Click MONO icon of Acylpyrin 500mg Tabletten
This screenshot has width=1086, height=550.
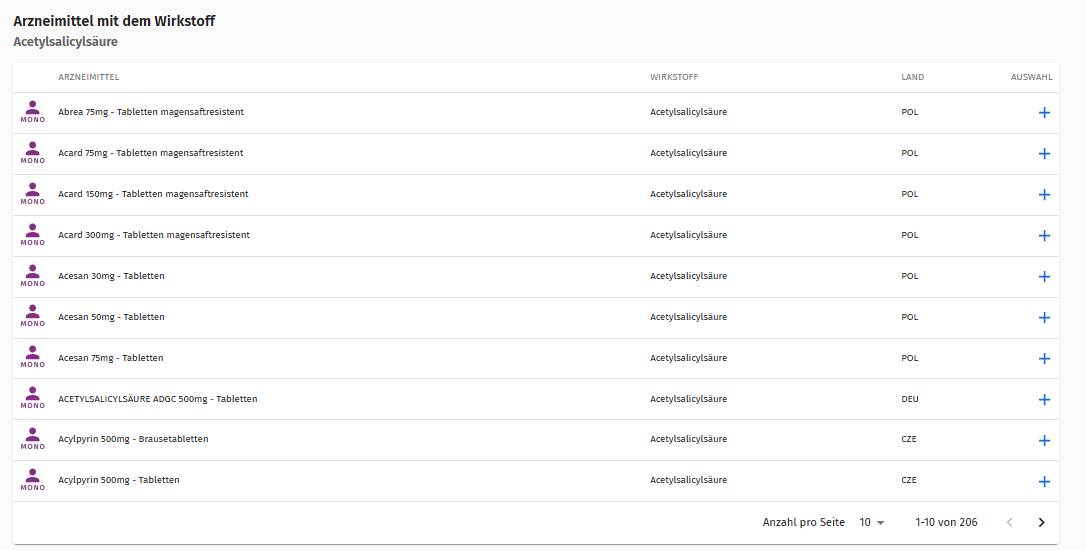33,480
